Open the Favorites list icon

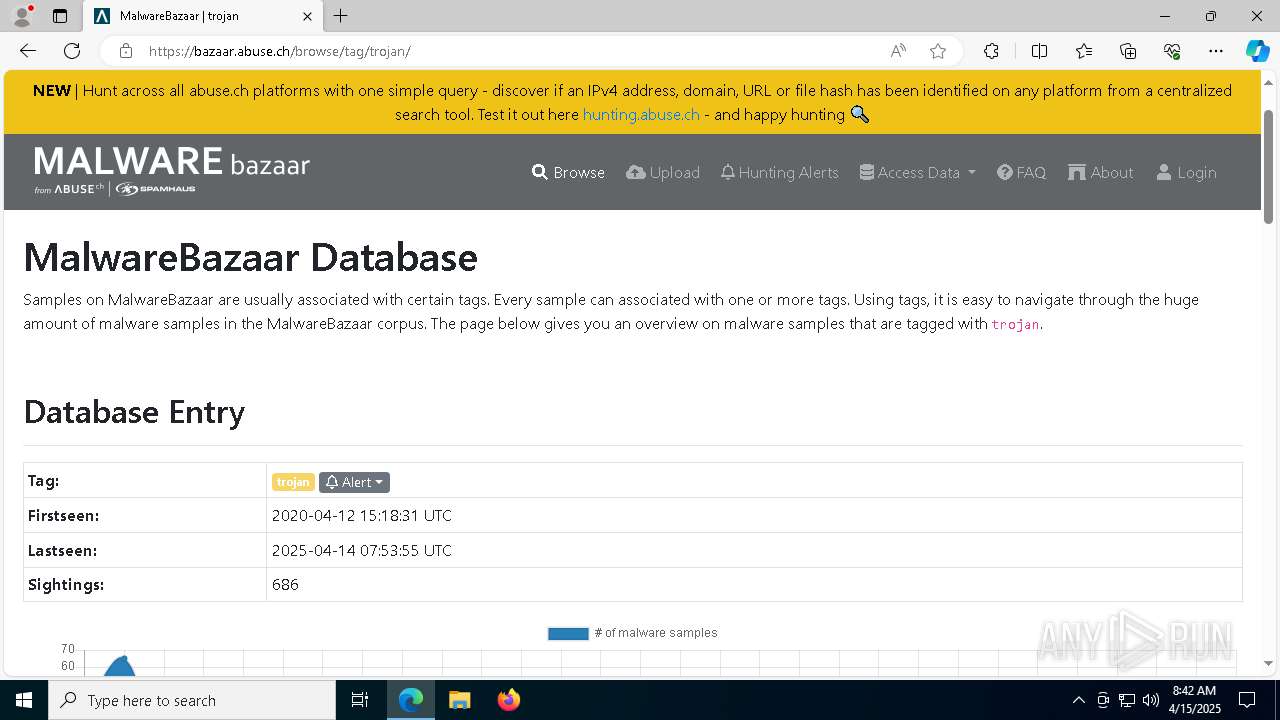(x=1084, y=51)
